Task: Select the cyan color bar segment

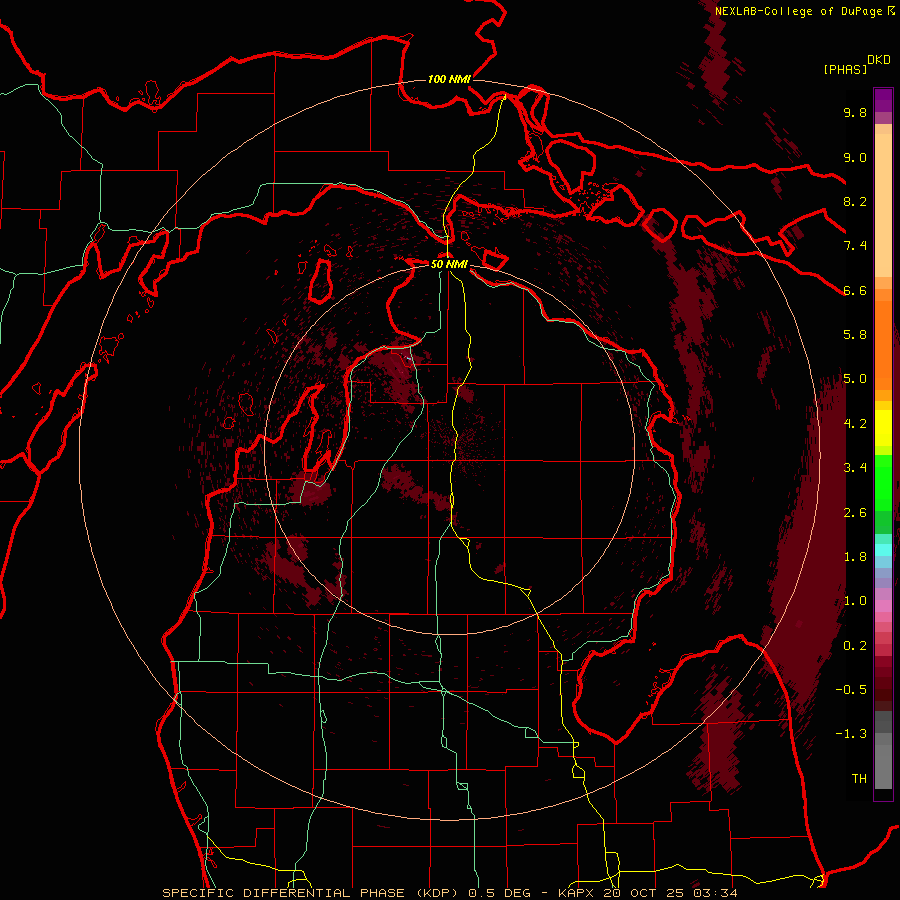Action: [883, 550]
